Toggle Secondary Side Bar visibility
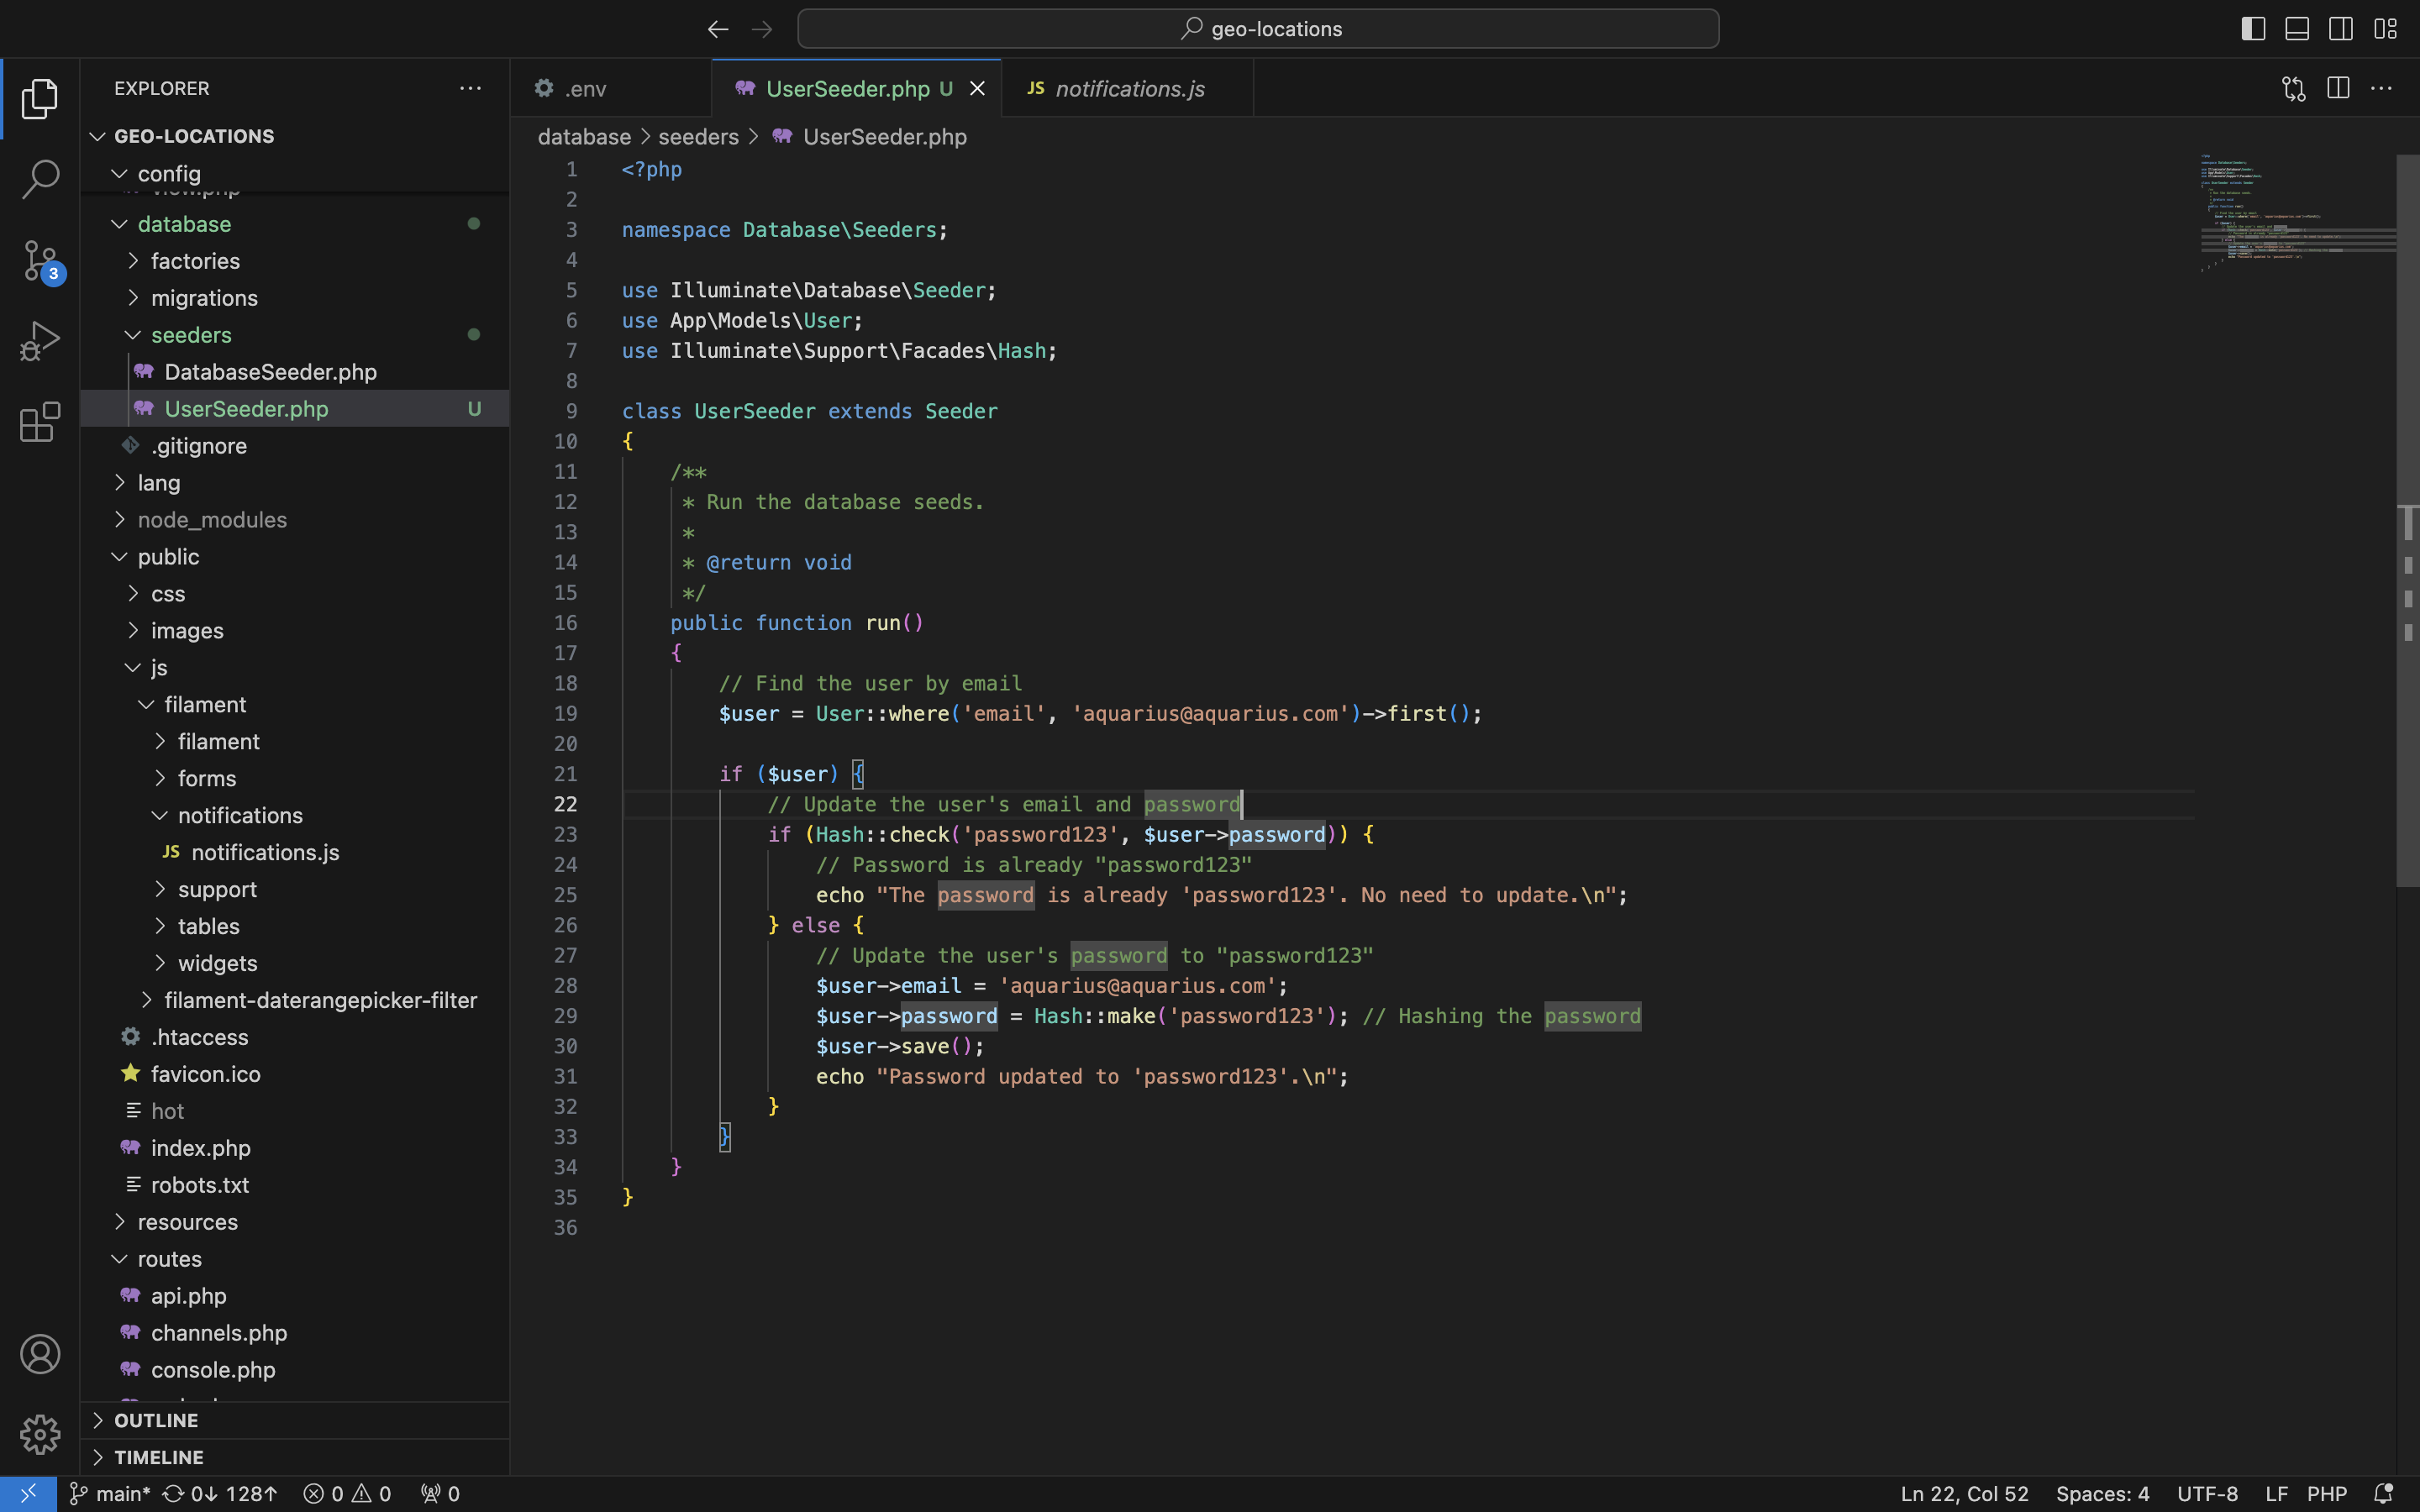This screenshot has width=2420, height=1512. click(x=2341, y=29)
